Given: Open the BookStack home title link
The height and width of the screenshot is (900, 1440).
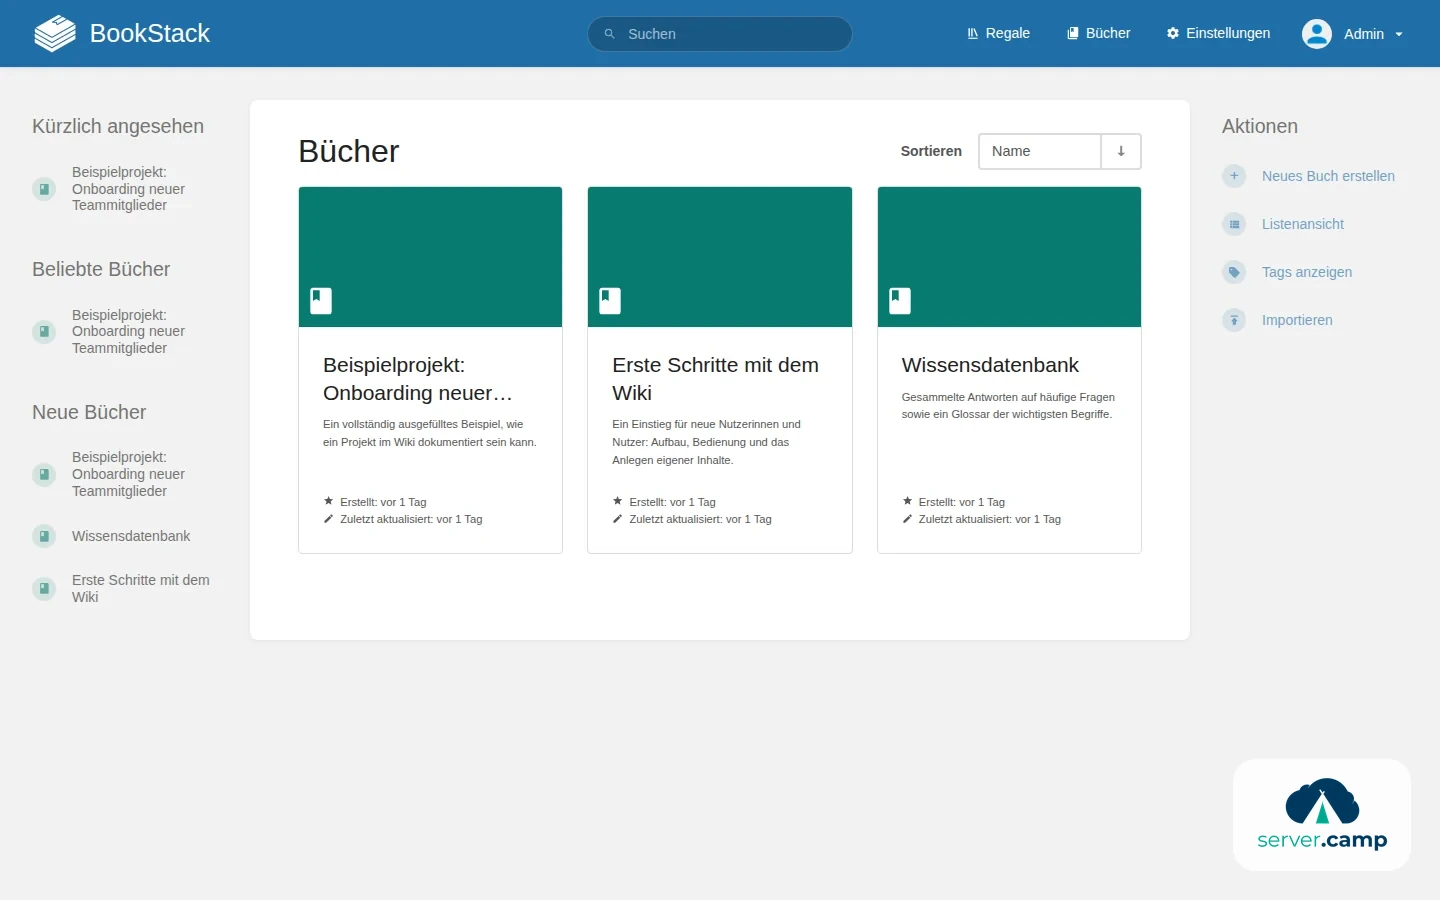Looking at the screenshot, I should pyautogui.click(x=150, y=33).
